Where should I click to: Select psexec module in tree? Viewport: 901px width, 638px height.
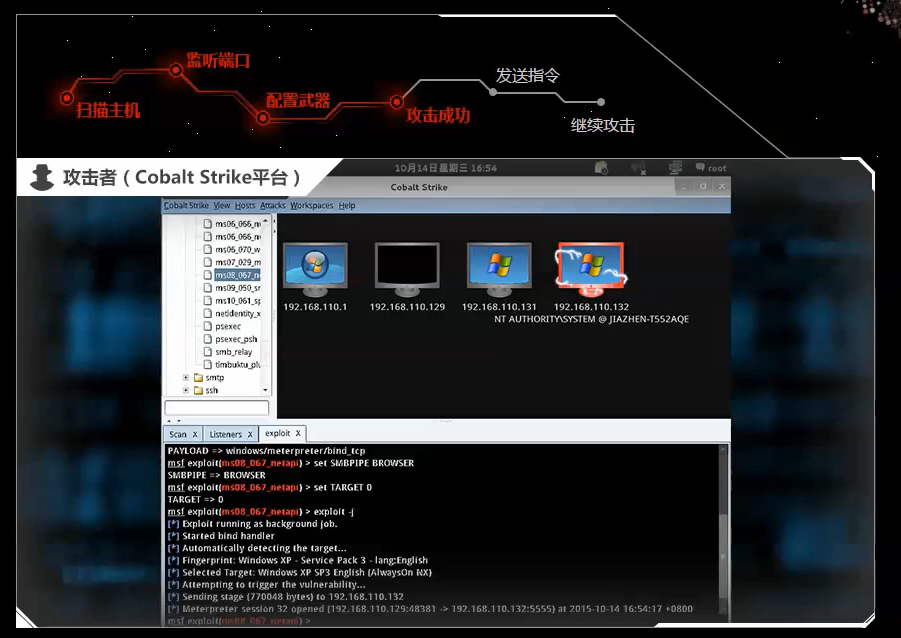[228, 326]
